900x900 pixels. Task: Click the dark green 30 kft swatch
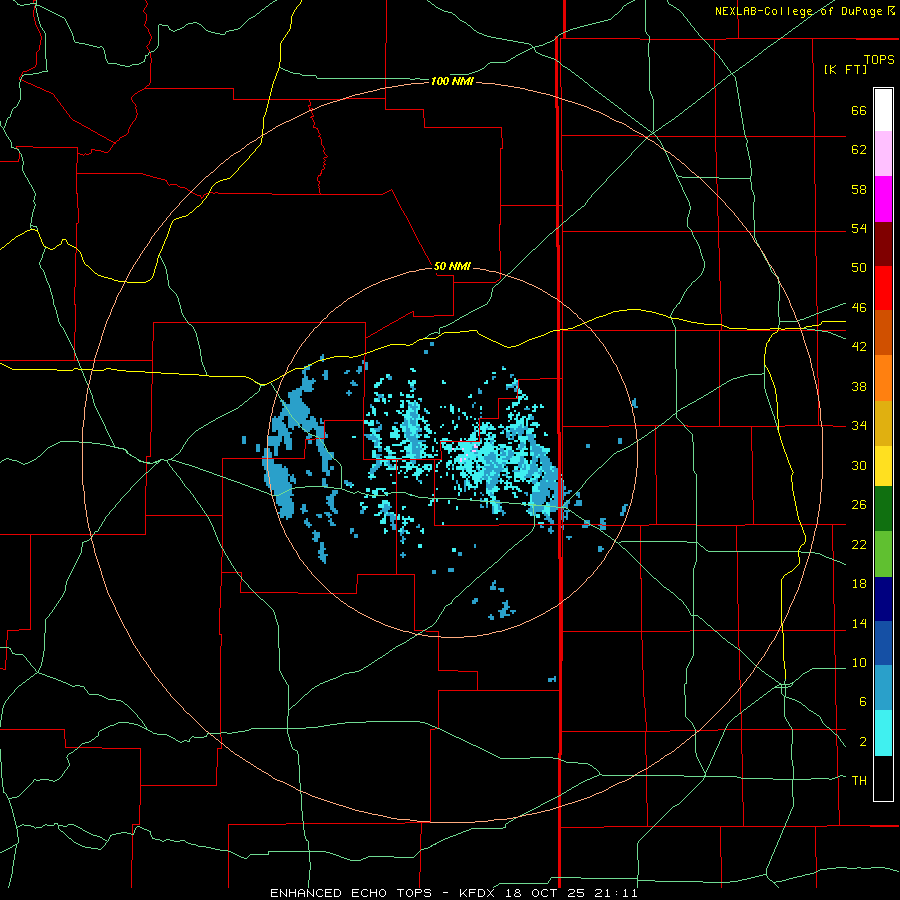click(x=883, y=511)
